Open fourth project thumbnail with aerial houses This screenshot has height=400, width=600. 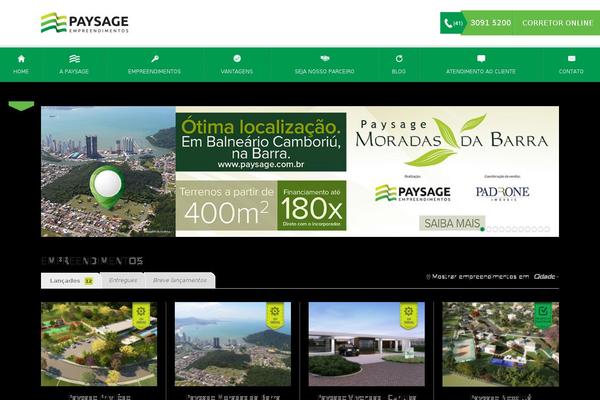[x=501, y=344]
